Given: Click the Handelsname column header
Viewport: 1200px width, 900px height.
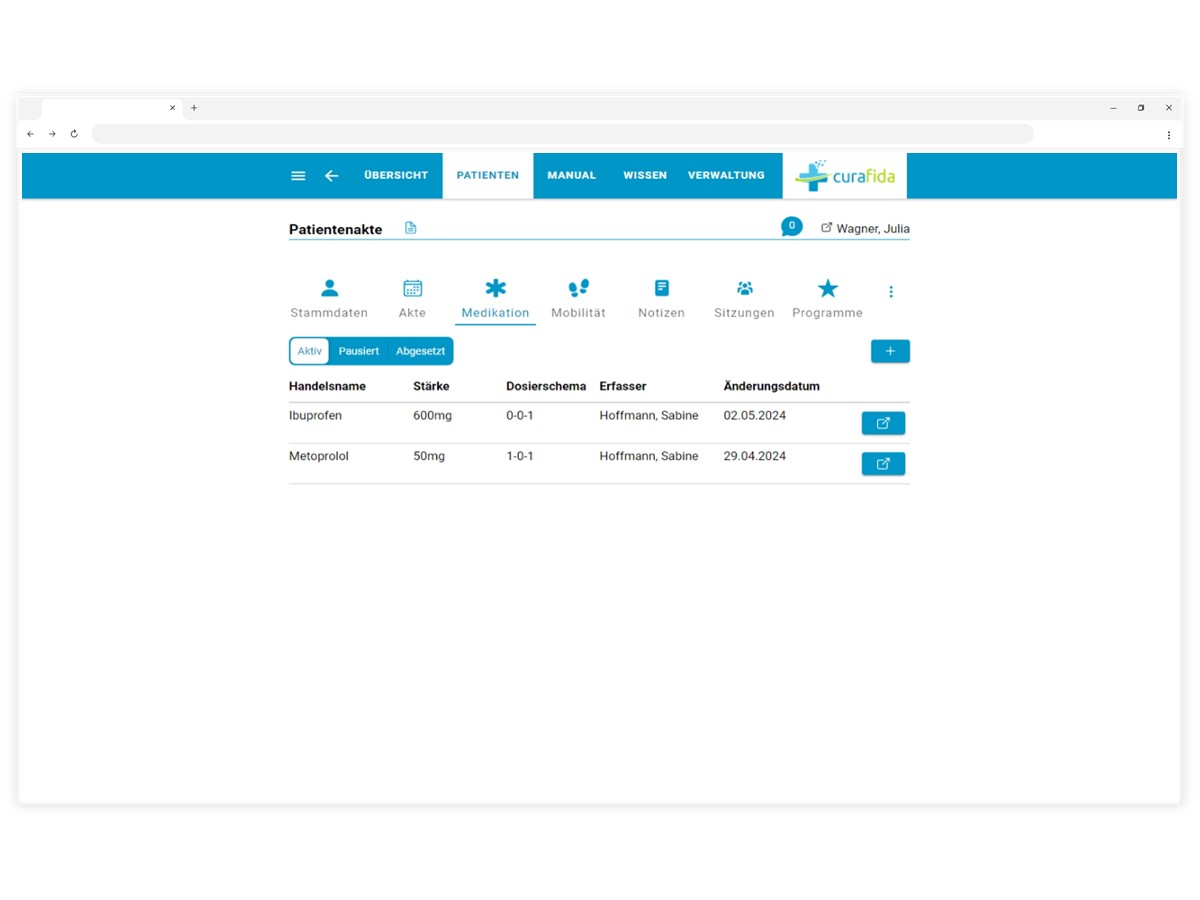Looking at the screenshot, I should [x=327, y=386].
